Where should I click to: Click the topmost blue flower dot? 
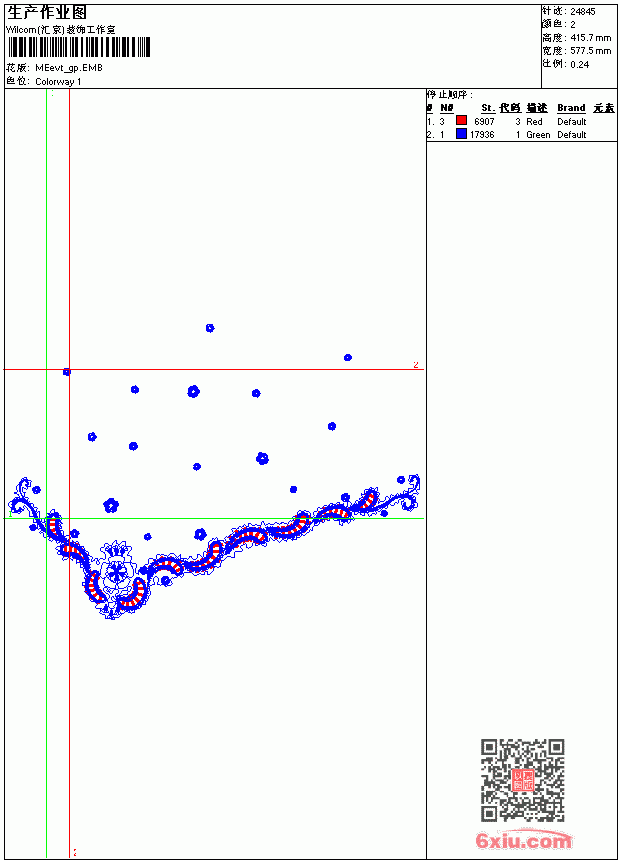[210, 328]
